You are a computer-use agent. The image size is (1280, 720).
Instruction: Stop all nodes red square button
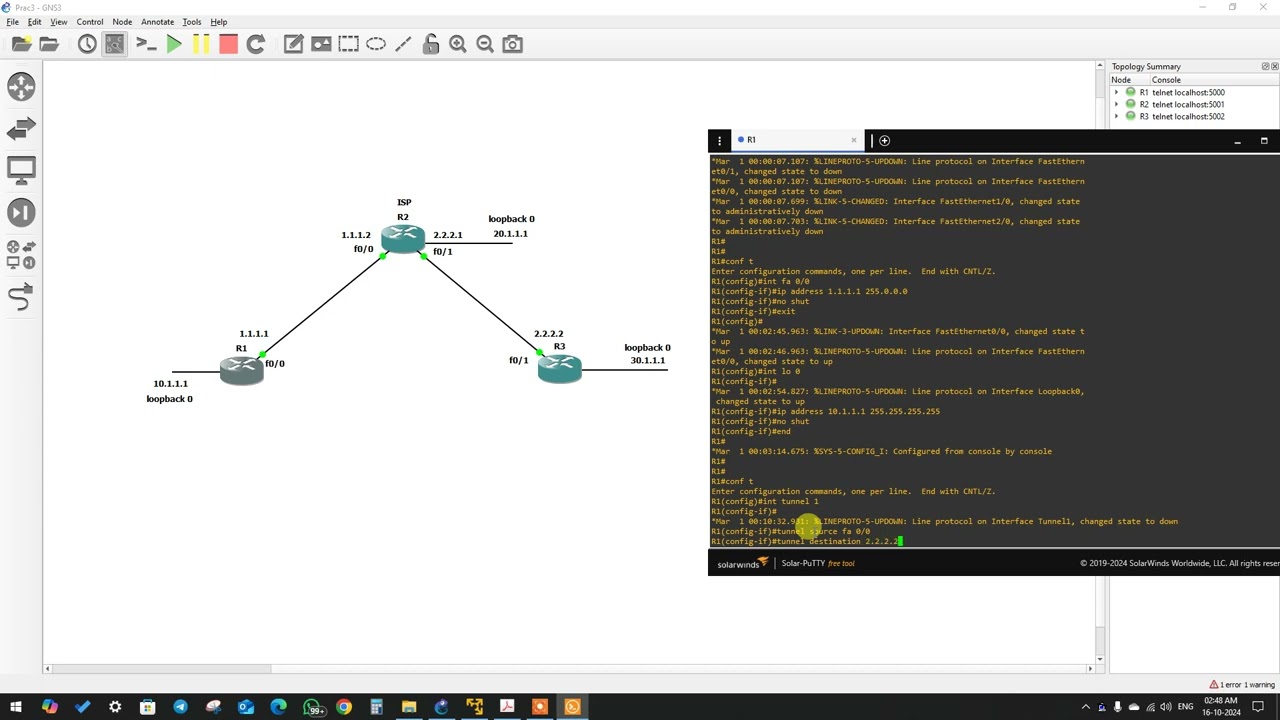(x=228, y=44)
